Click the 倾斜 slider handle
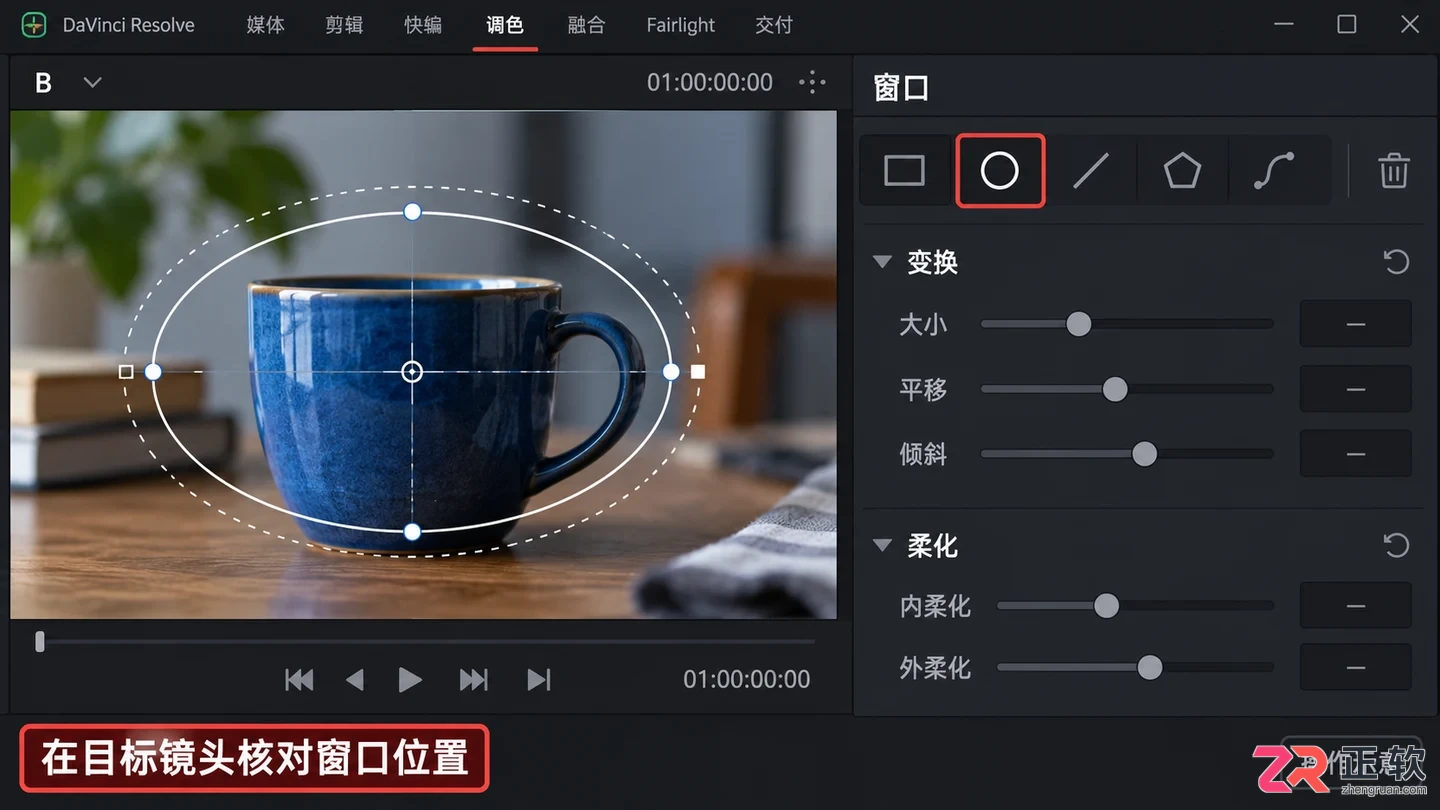The width and height of the screenshot is (1440, 810). [x=1144, y=454]
